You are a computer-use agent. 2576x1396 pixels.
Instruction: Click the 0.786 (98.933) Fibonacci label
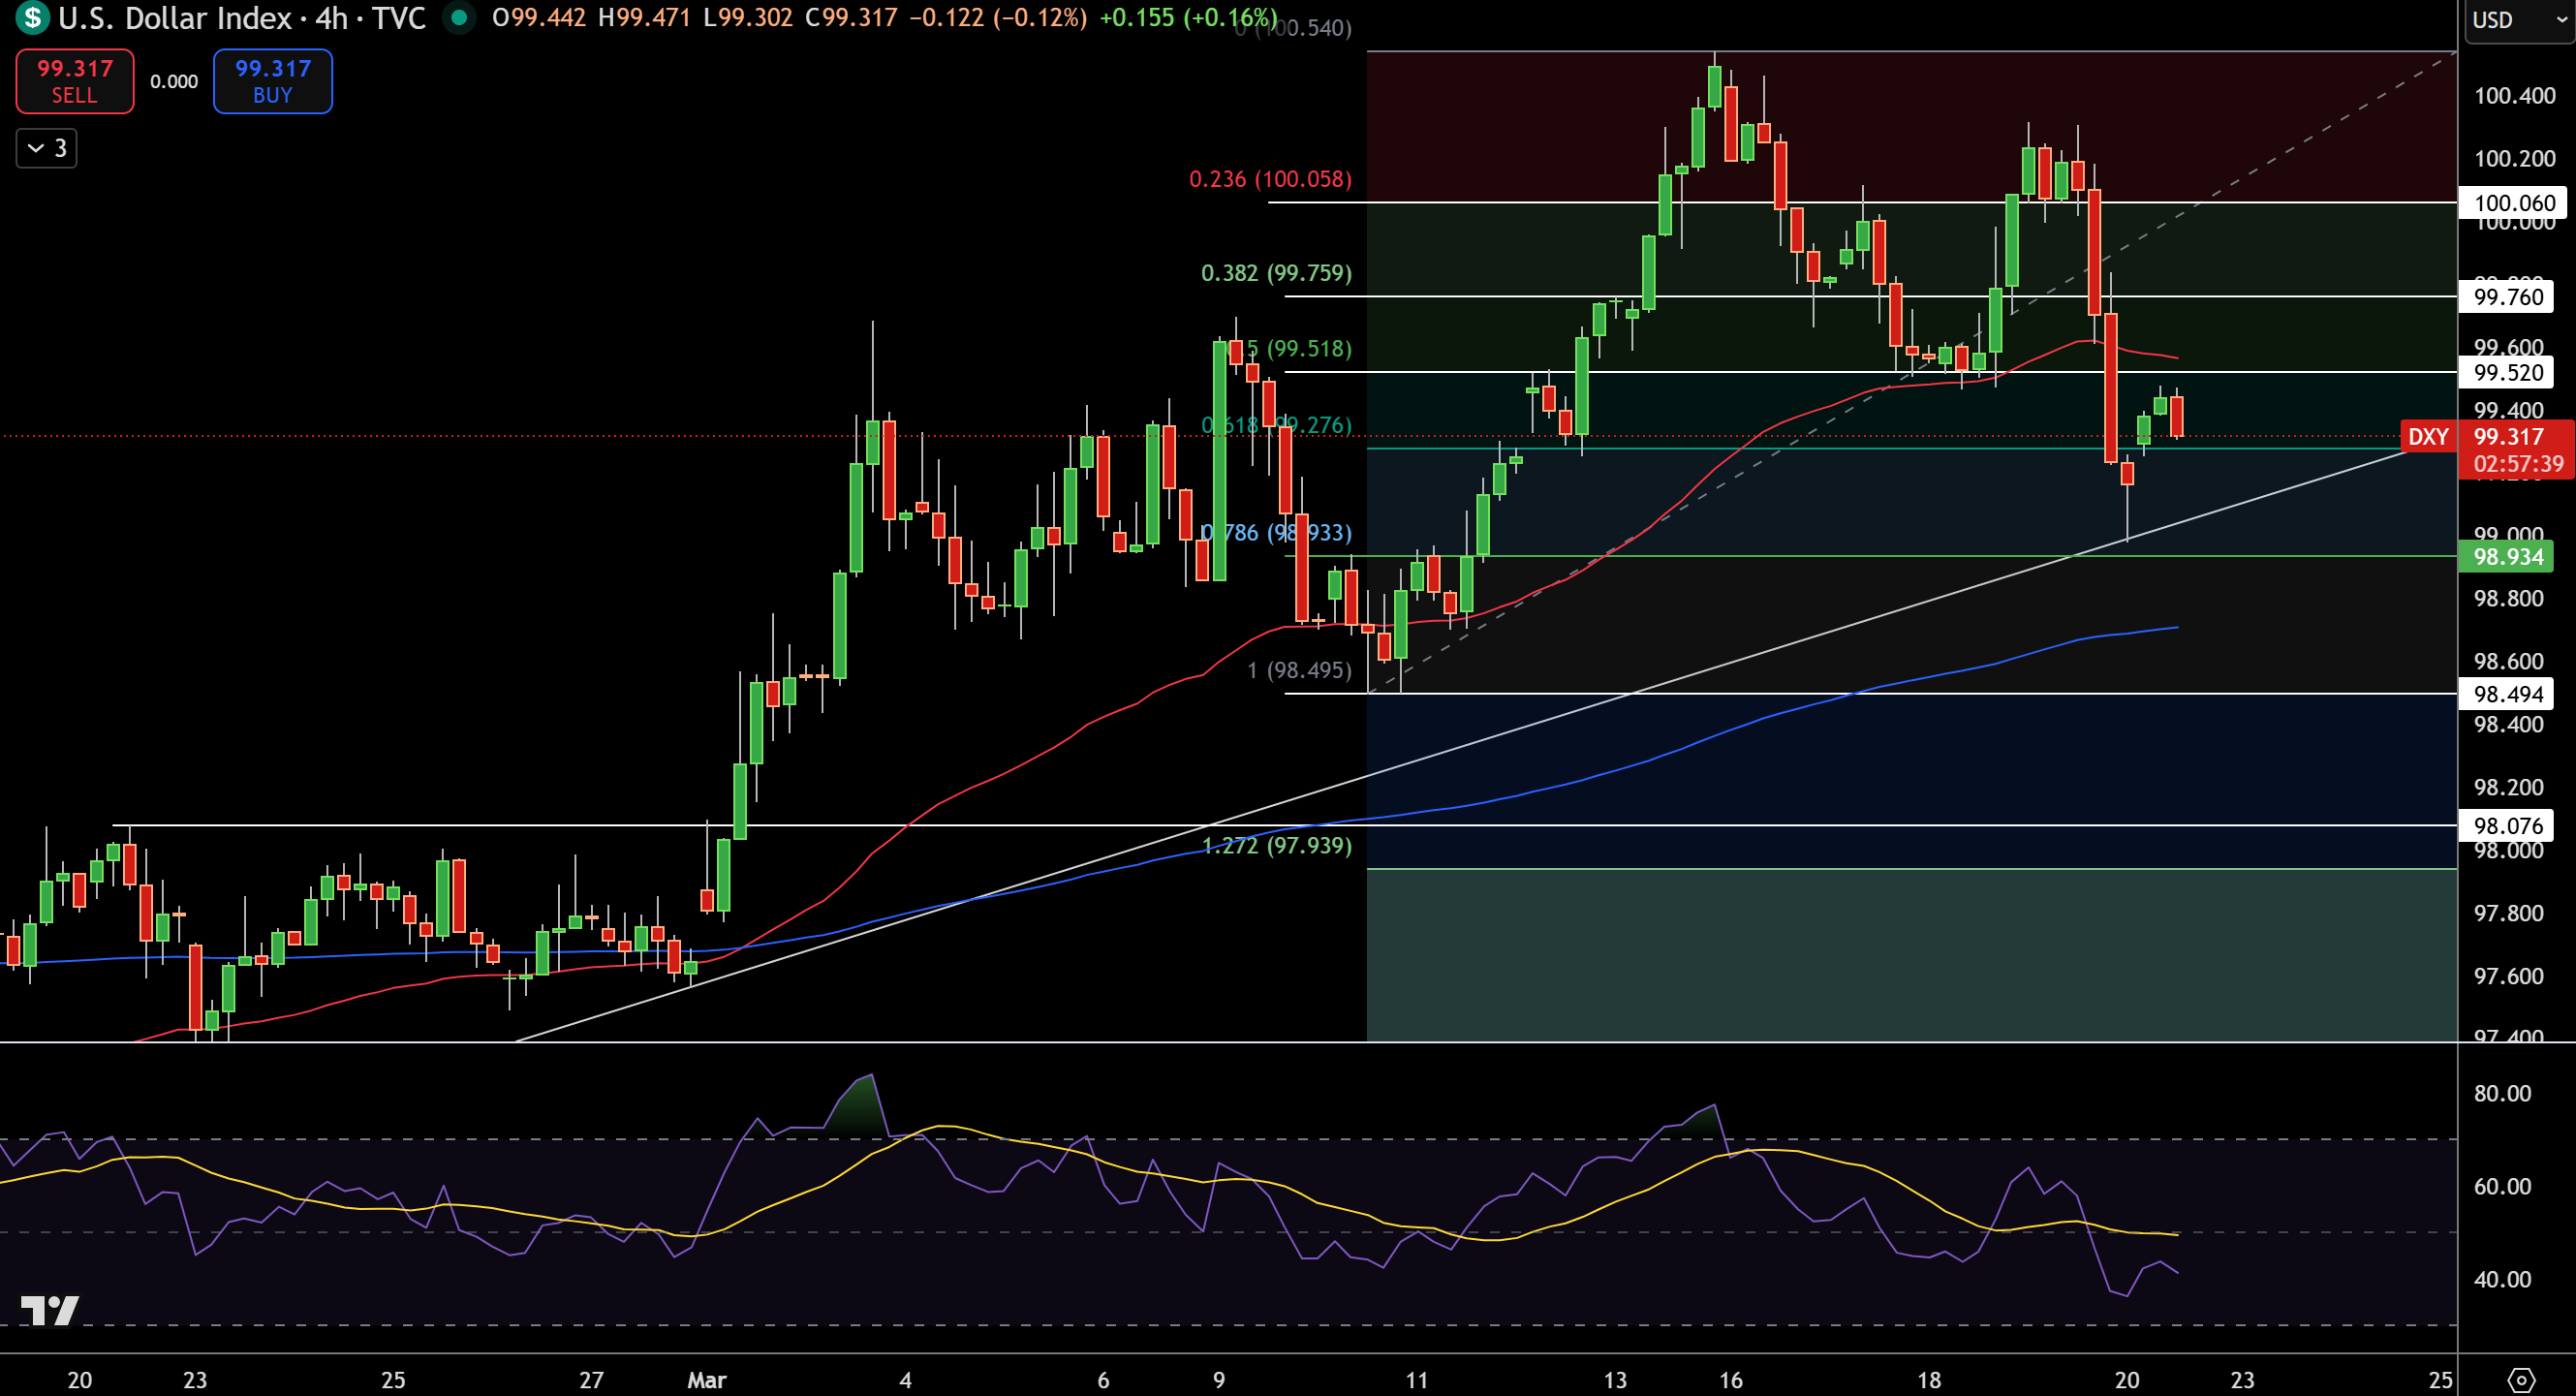(x=1276, y=533)
